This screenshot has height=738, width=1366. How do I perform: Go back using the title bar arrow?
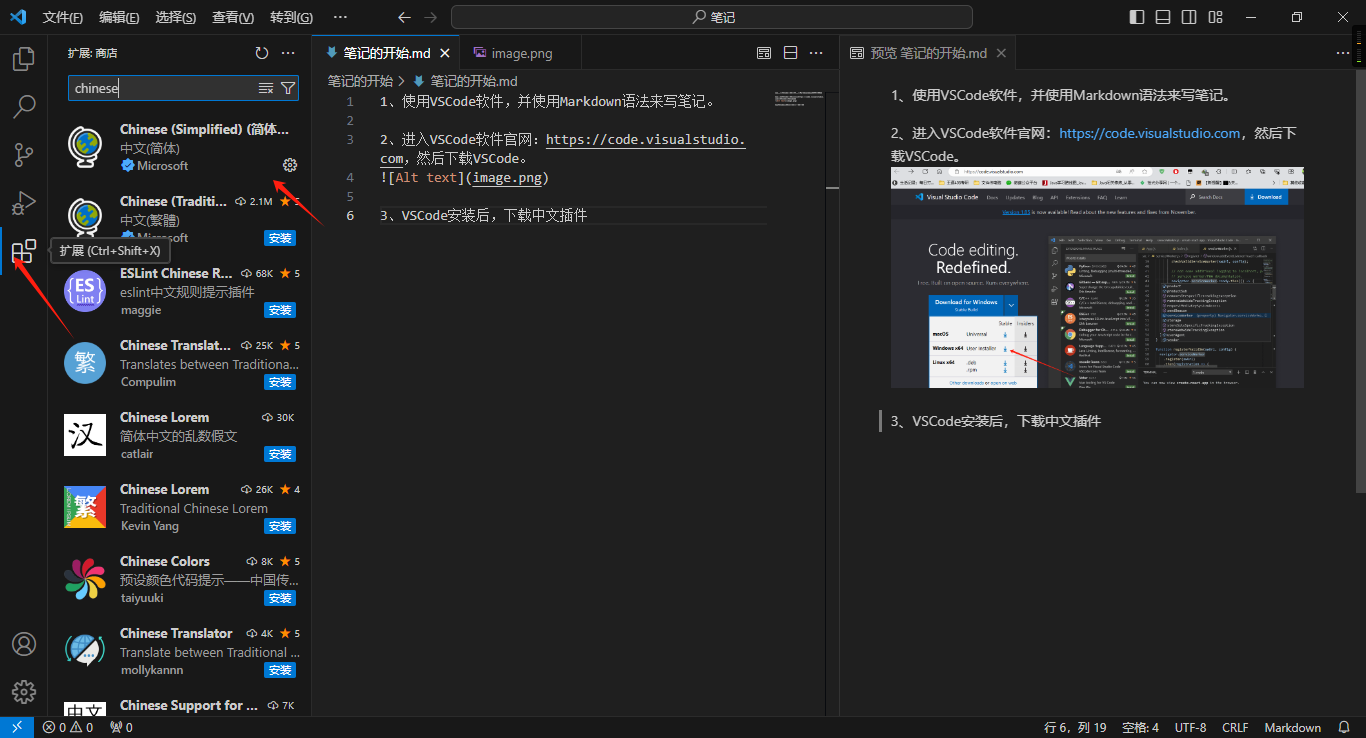(404, 17)
